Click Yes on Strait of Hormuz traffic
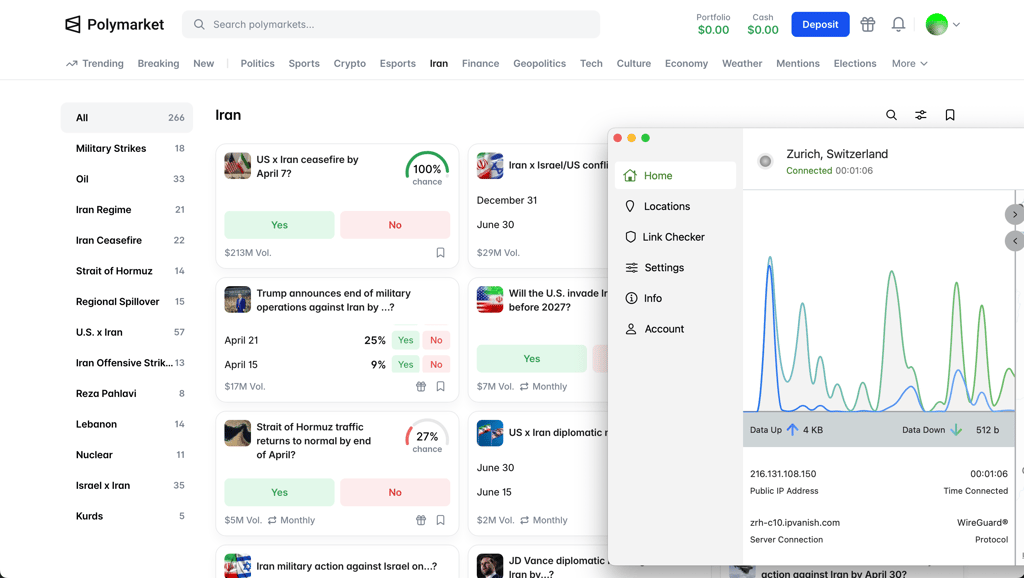Screen dimensions: 1024x578 pyautogui.click(x=280, y=492)
